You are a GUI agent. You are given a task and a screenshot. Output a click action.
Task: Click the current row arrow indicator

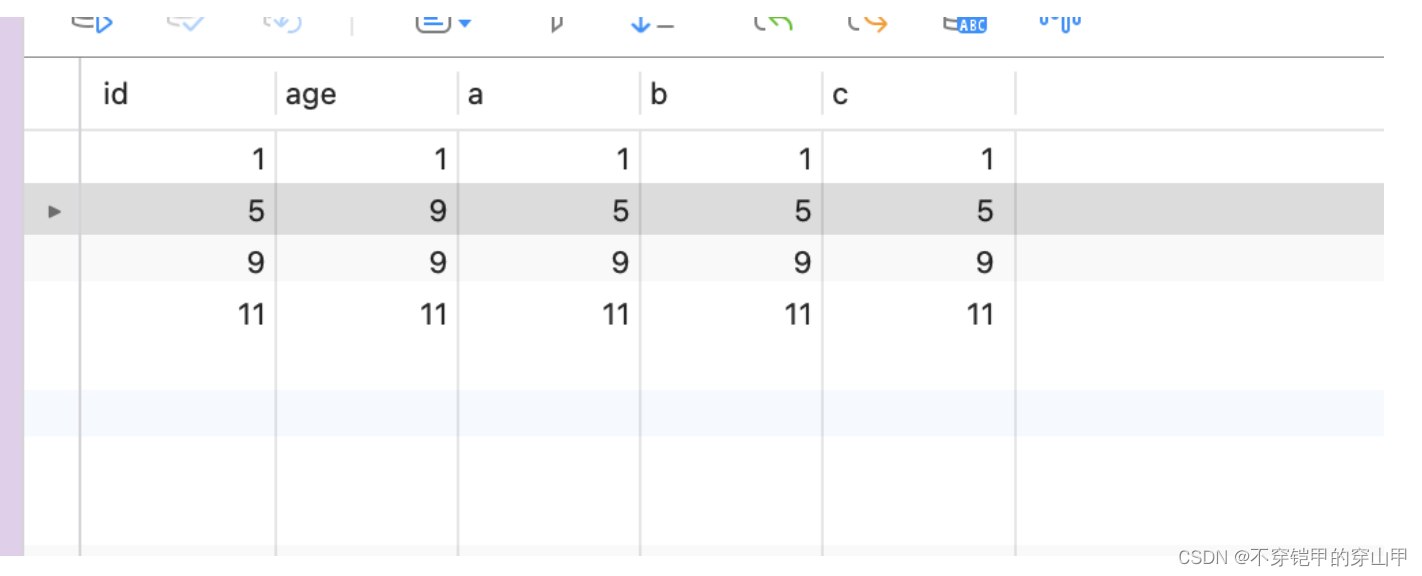[55, 211]
